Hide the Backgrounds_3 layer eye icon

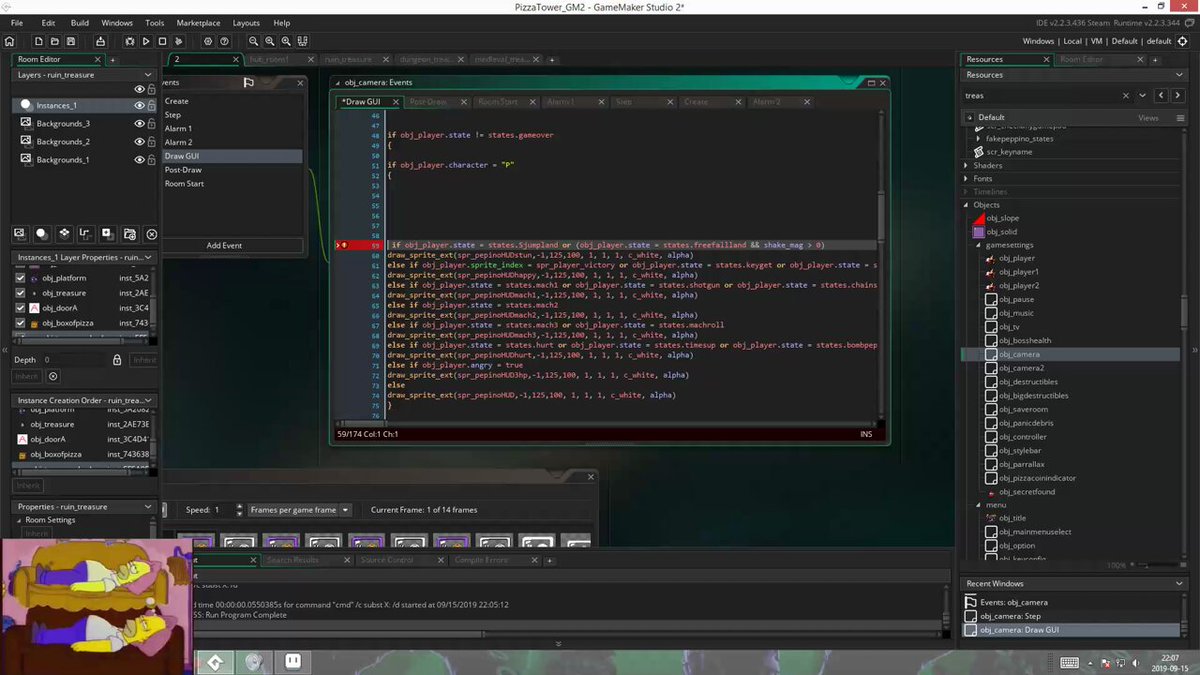coord(140,123)
